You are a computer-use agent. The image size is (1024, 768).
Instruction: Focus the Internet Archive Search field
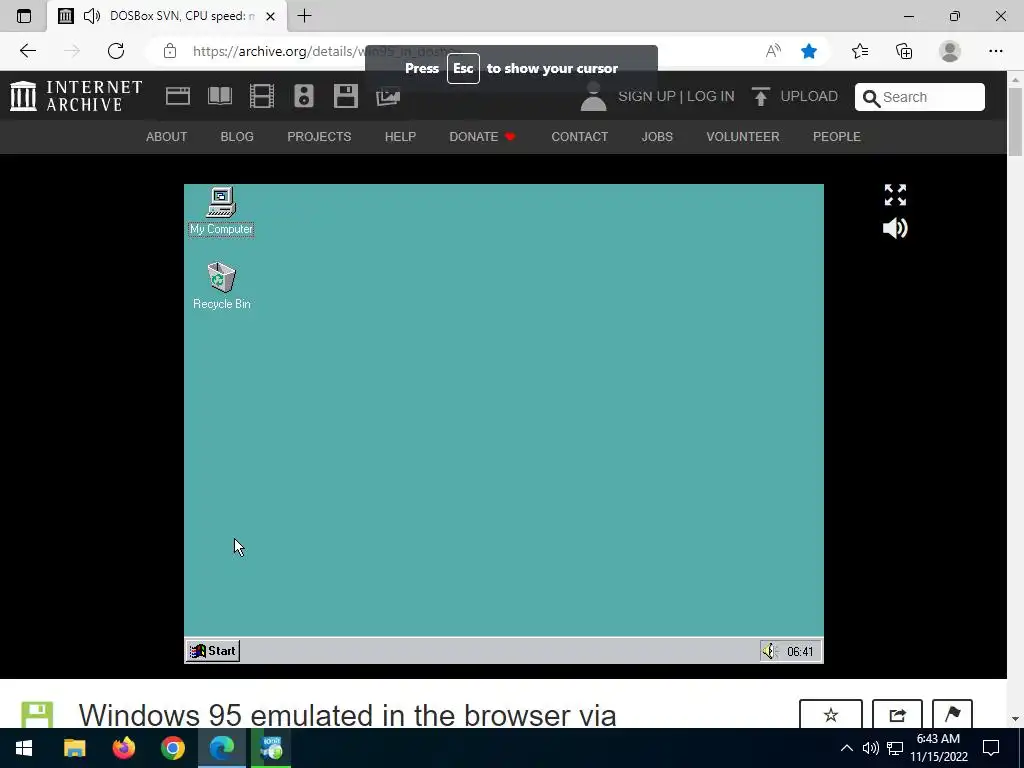920,97
